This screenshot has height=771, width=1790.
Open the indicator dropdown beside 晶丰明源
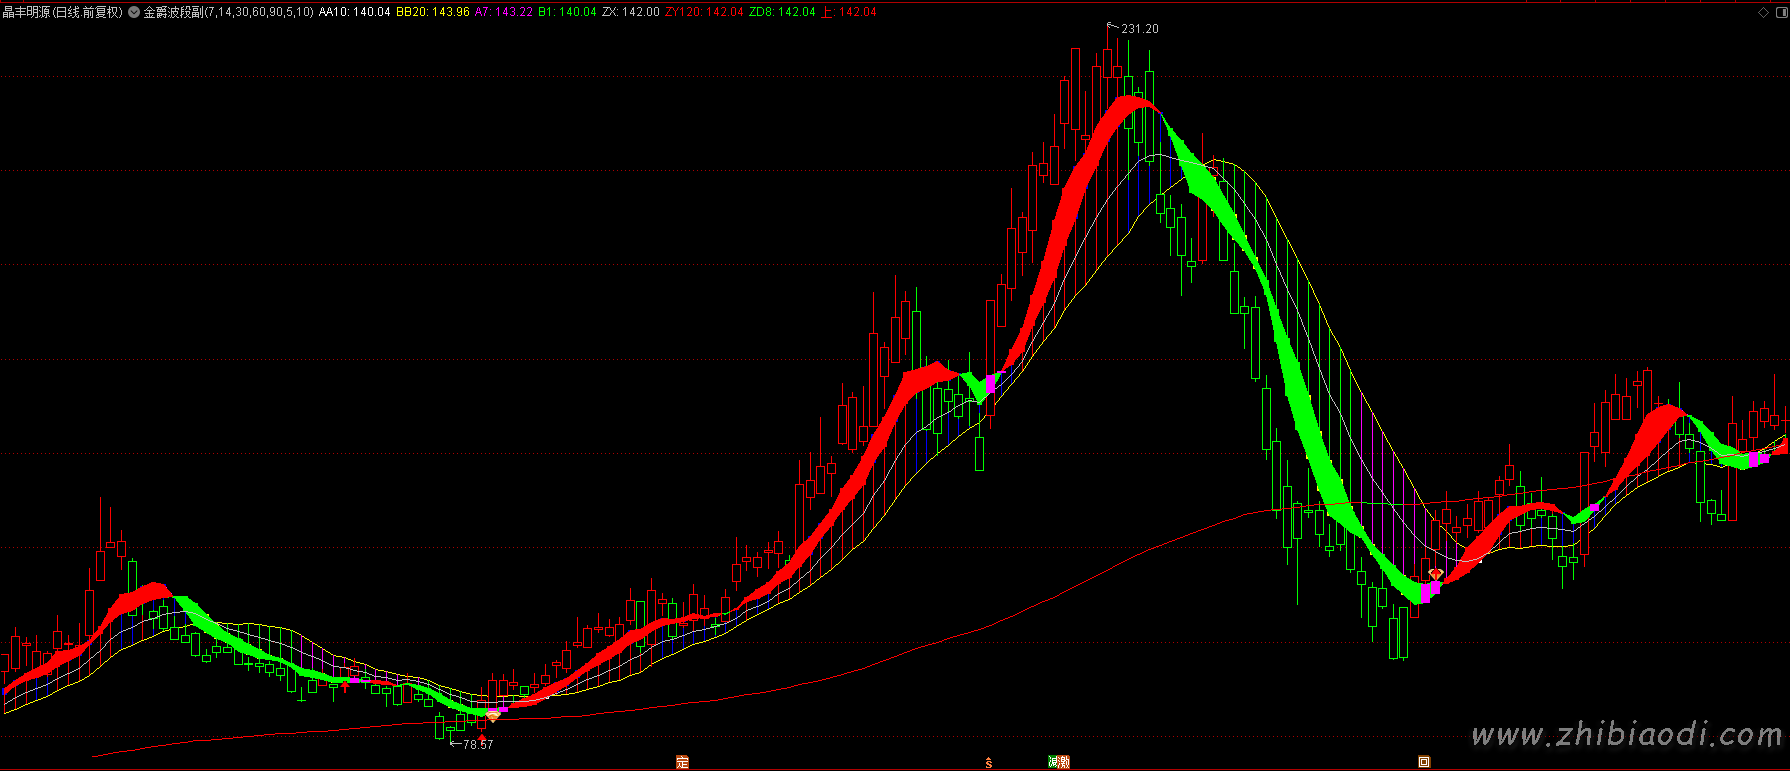point(134,12)
